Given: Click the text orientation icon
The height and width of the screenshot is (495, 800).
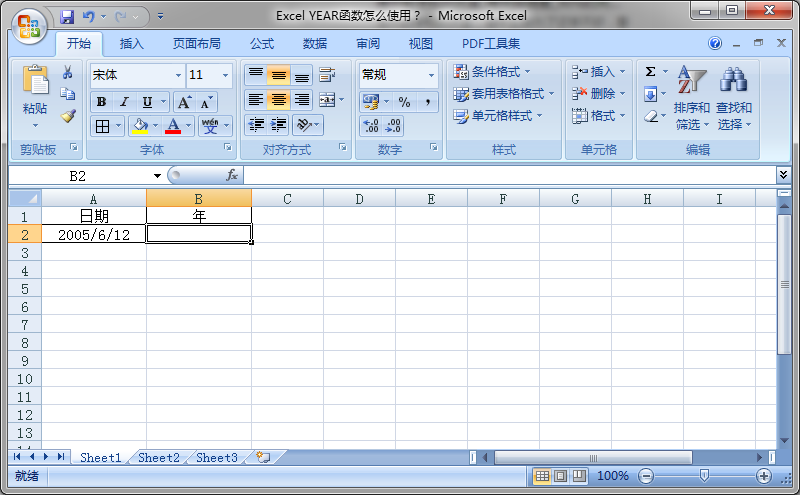Looking at the screenshot, I should point(304,125).
